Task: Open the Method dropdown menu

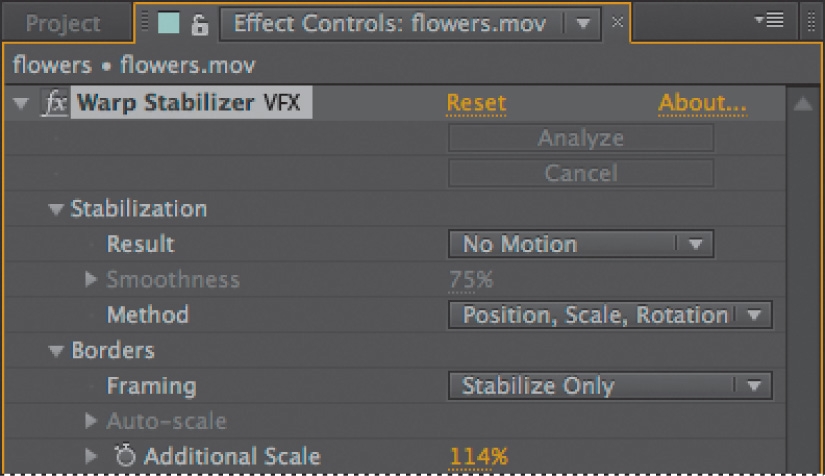Action: (x=610, y=315)
